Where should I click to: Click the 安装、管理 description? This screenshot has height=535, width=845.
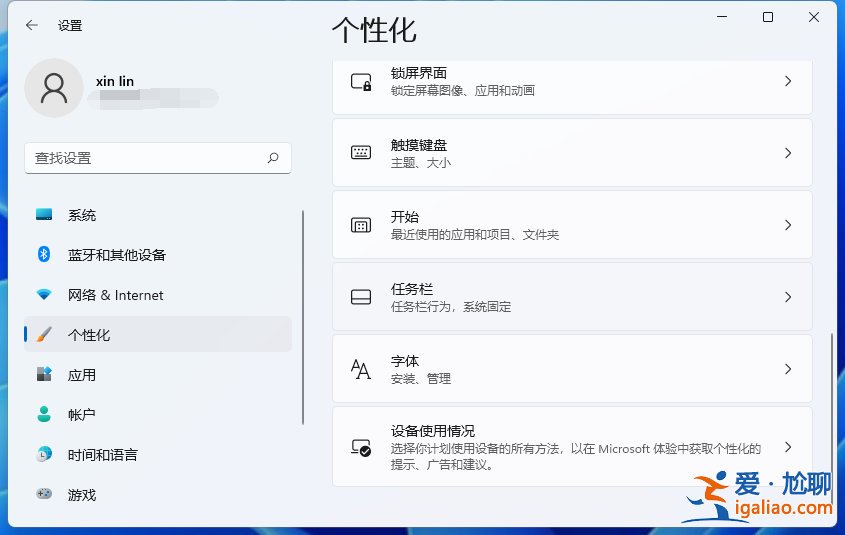point(420,379)
